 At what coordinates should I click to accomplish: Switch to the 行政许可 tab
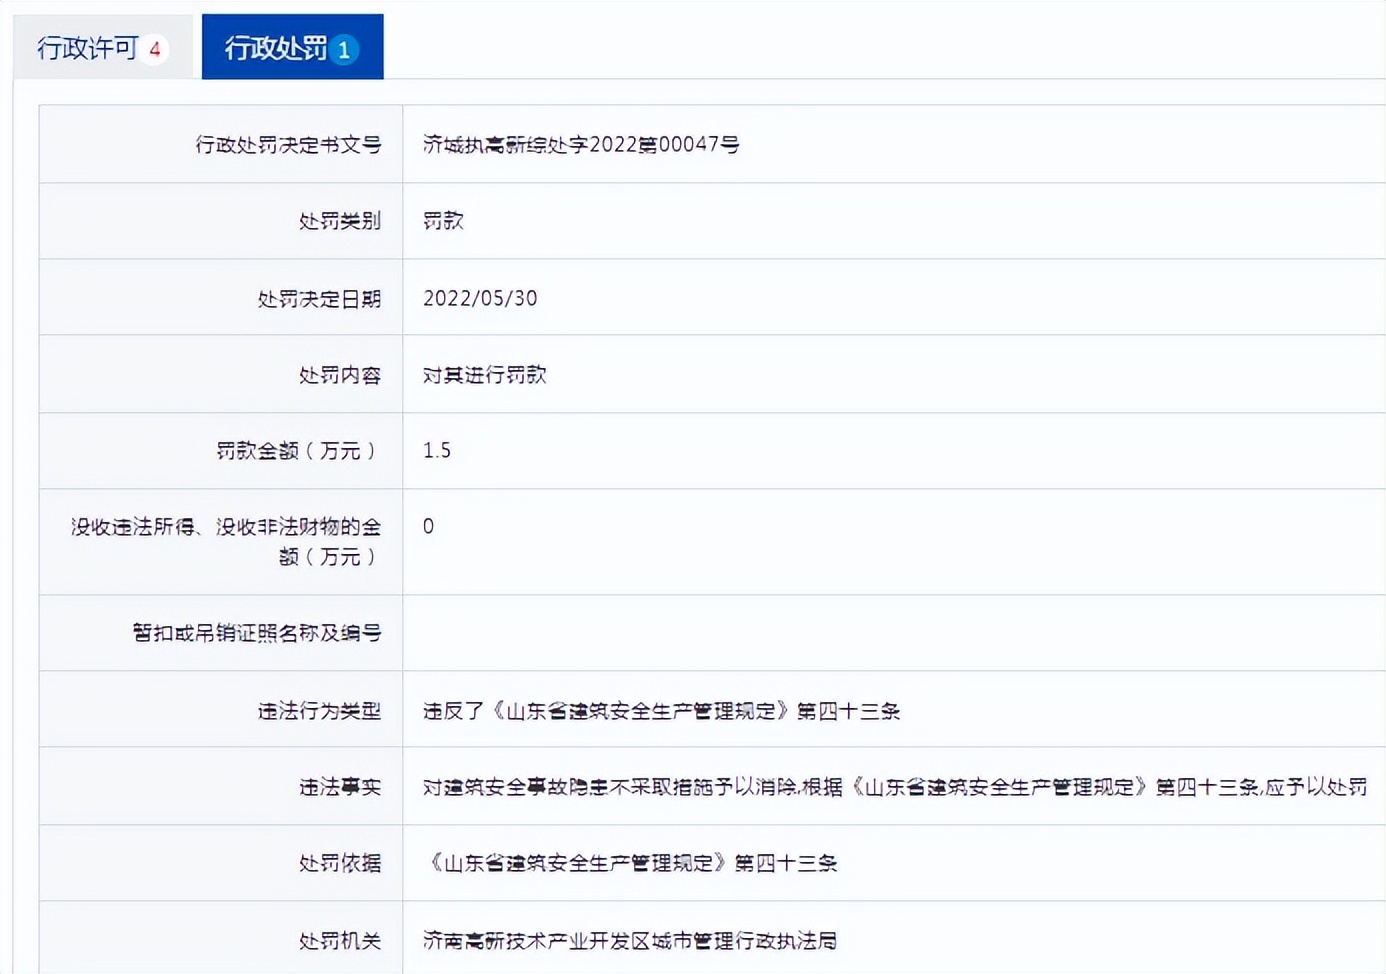pyautogui.click(x=102, y=47)
